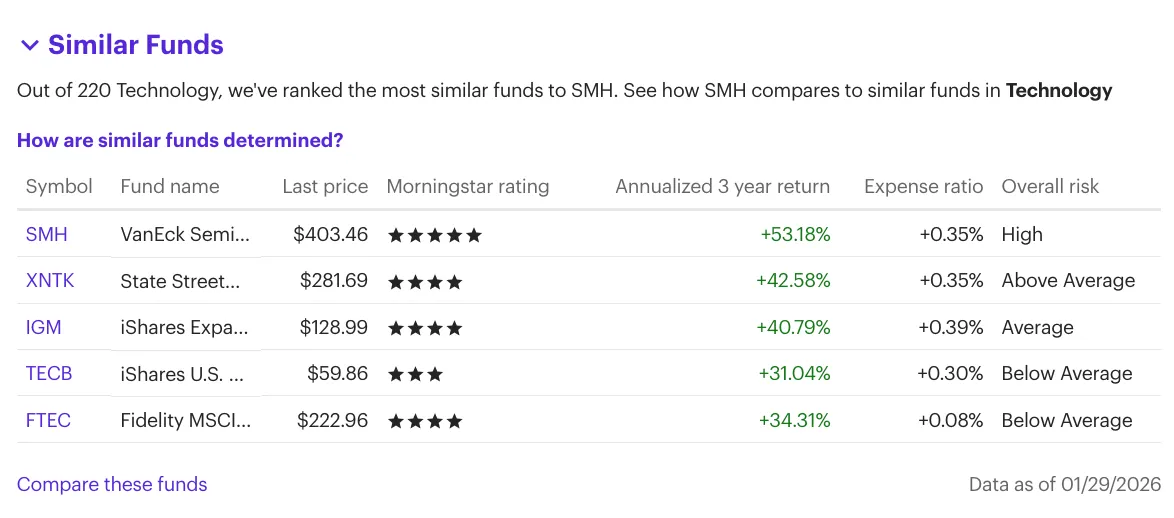Click the Expense ratio column header

point(923,186)
